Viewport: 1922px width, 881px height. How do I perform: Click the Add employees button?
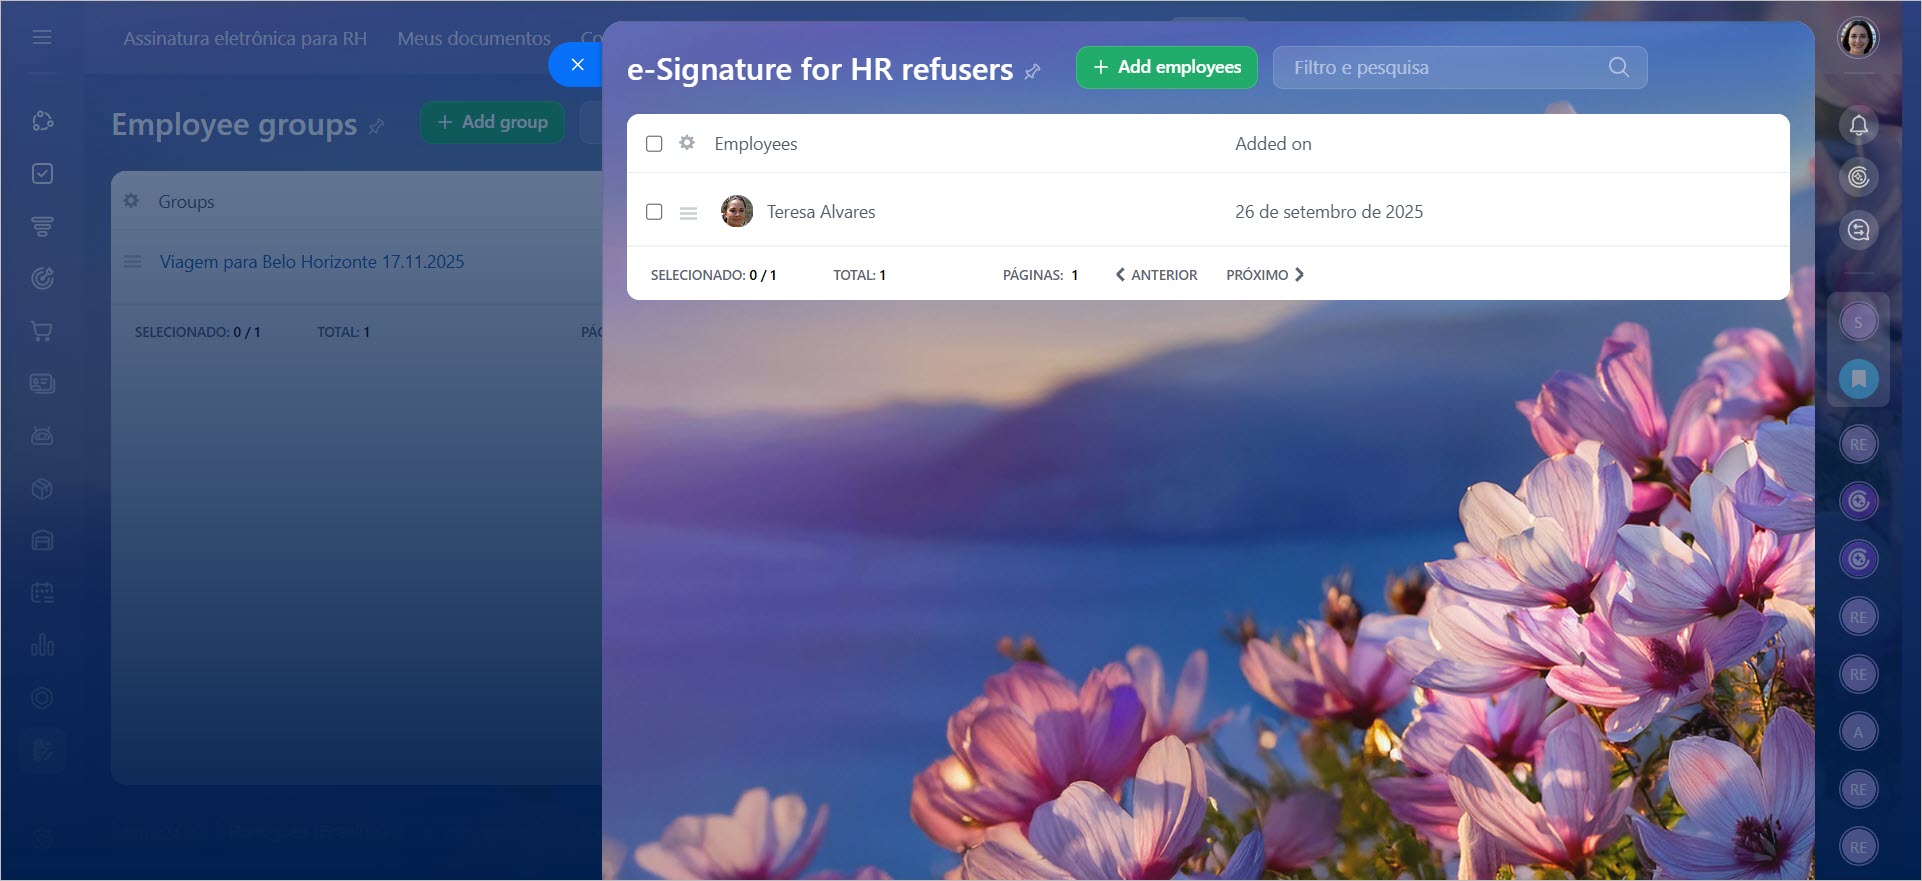[1167, 67]
